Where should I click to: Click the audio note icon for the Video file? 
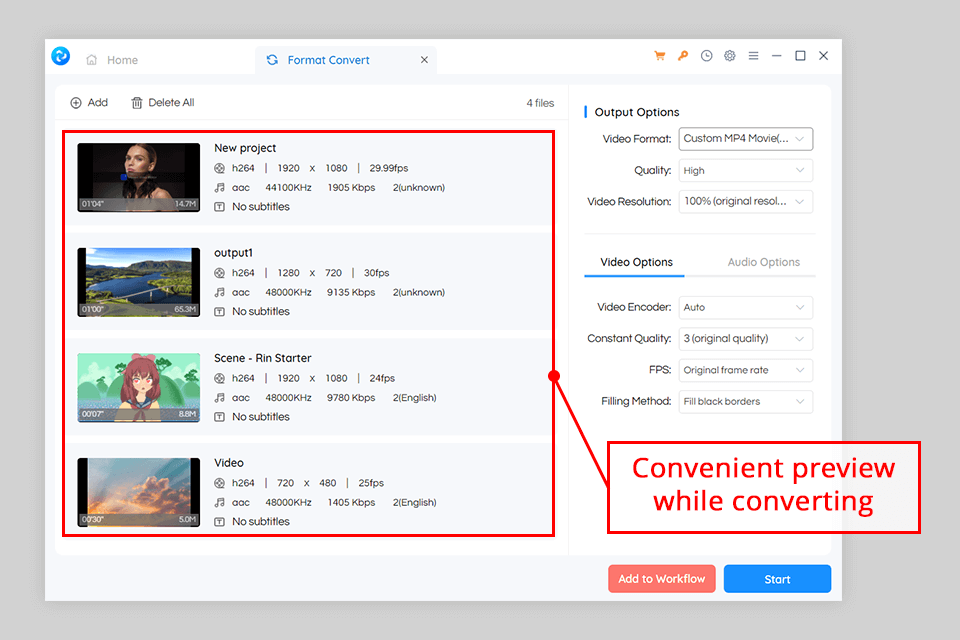click(219, 502)
